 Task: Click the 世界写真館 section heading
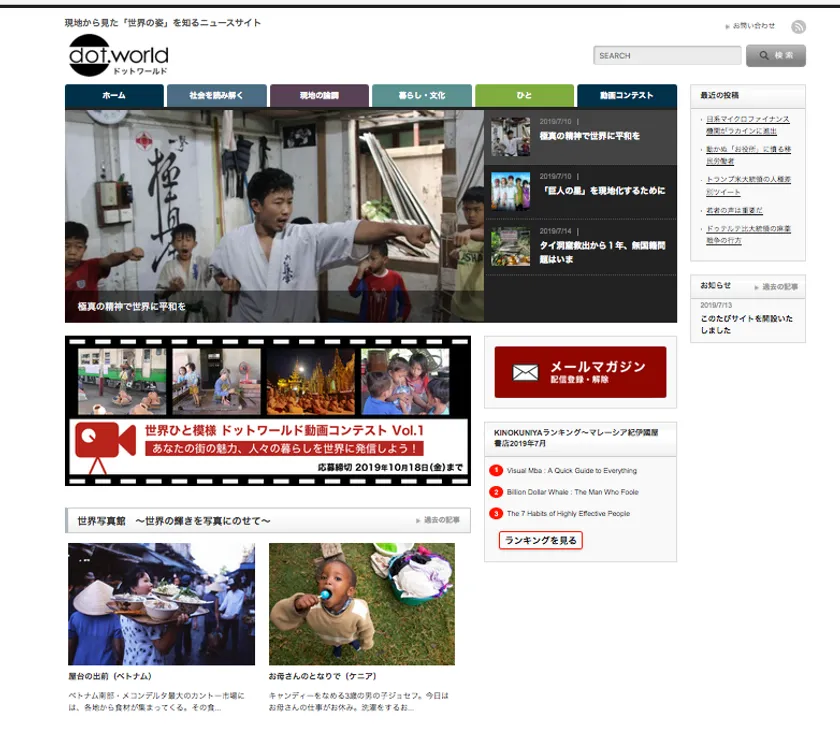click(174, 521)
